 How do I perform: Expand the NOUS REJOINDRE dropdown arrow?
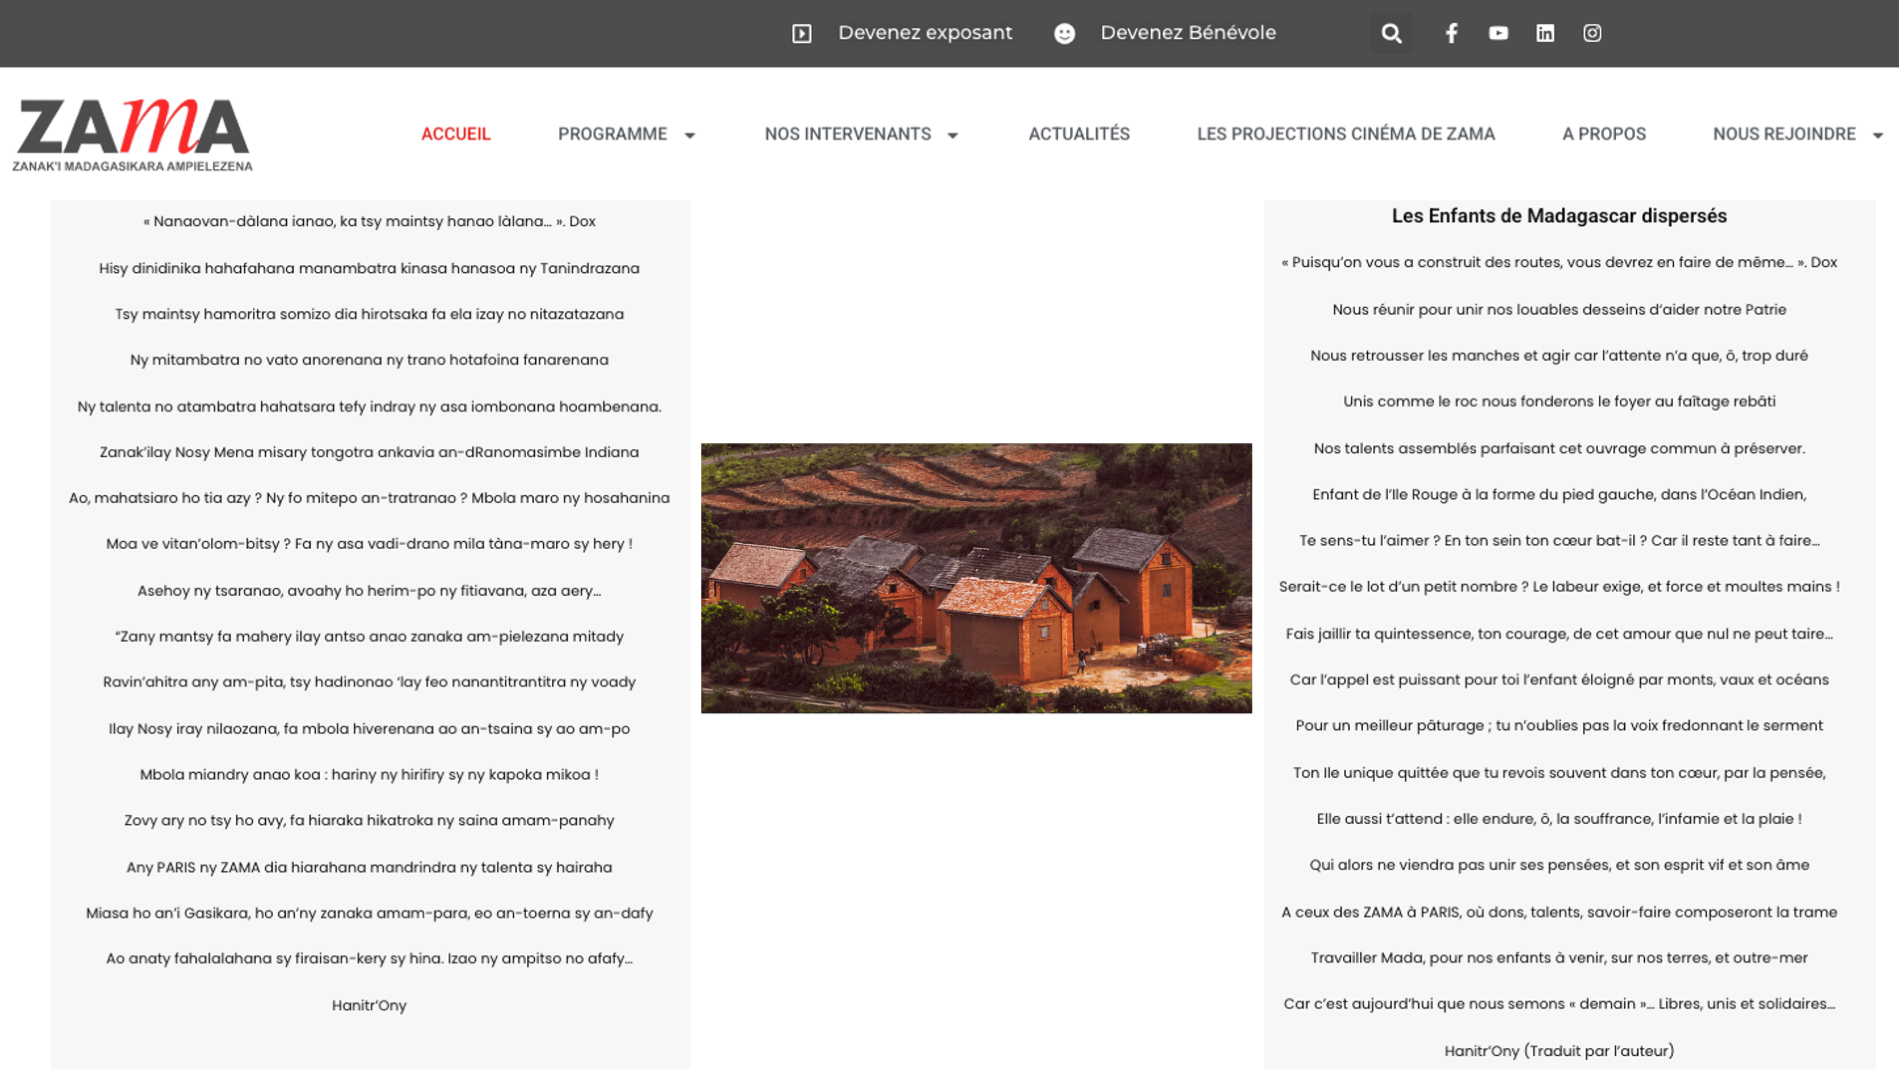[1878, 135]
